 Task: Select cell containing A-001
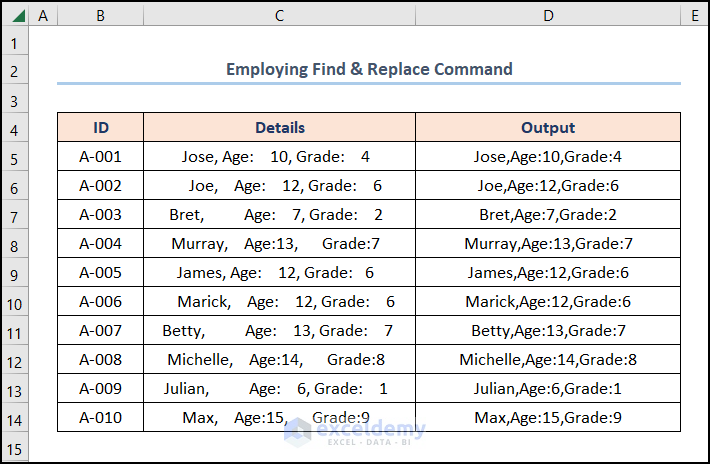(x=101, y=157)
